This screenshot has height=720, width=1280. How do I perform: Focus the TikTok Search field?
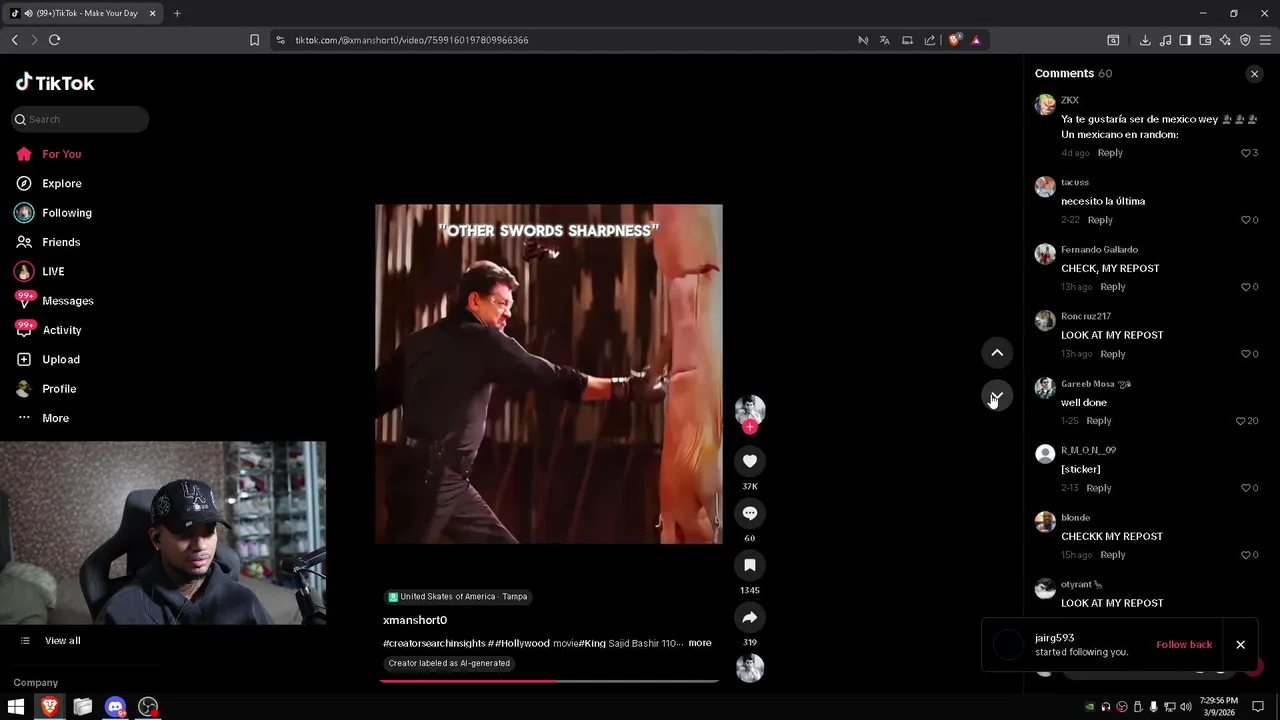(80, 119)
